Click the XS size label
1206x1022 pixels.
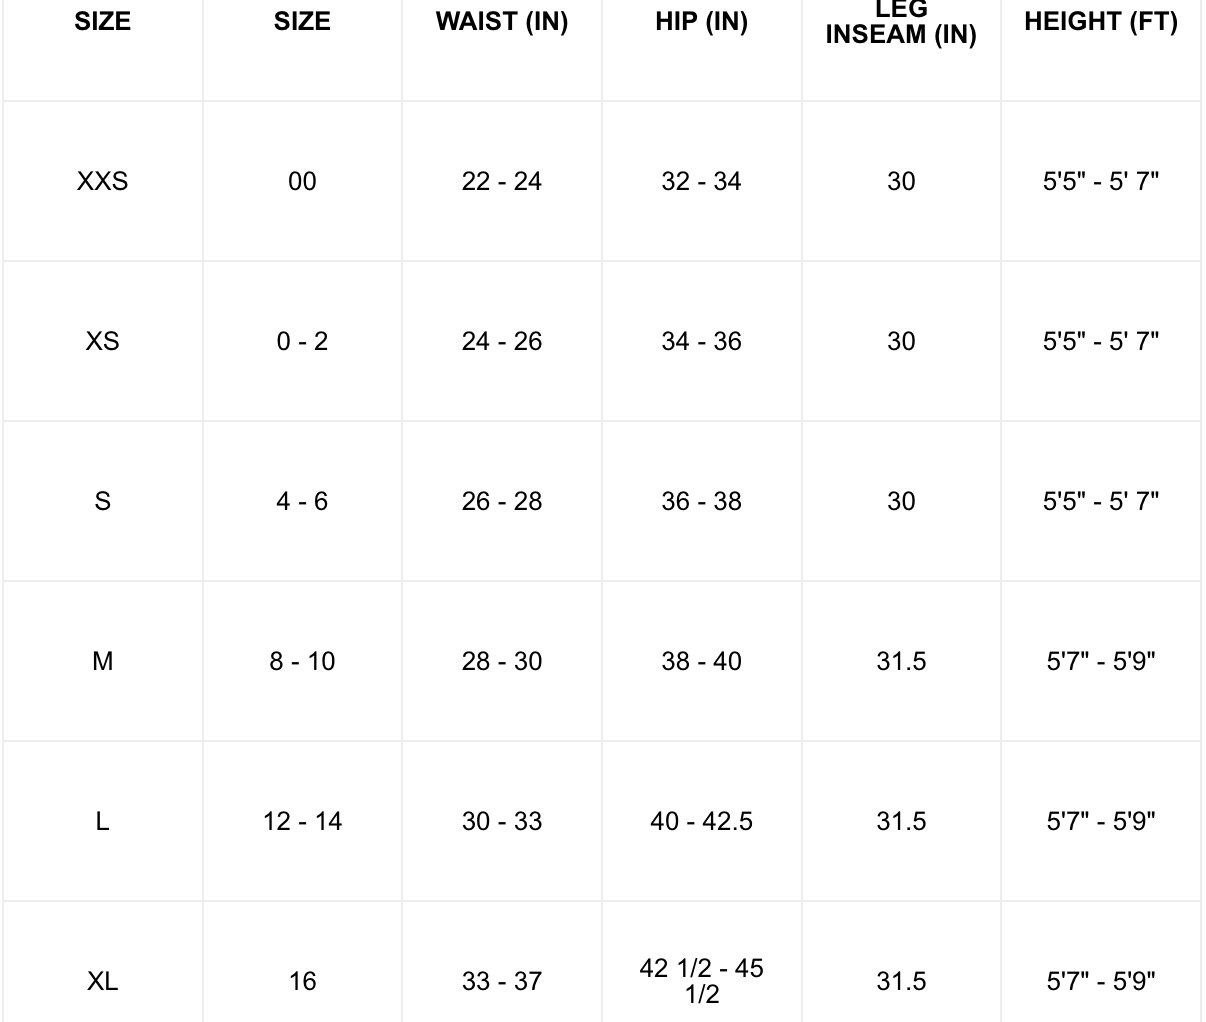pyautogui.click(x=102, y=341)
